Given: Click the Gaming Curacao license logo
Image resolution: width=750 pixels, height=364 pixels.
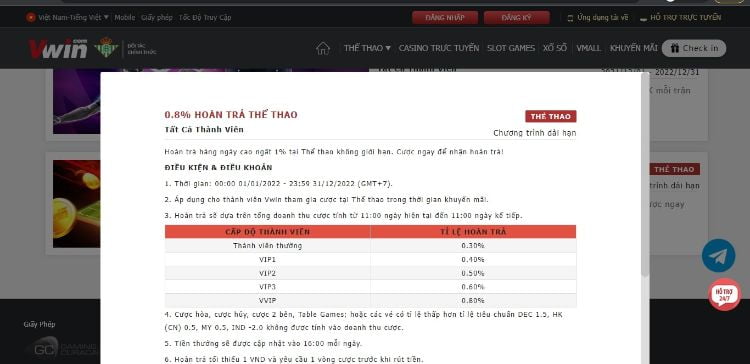Looking at the screenshot, I should tap(62, 348).
